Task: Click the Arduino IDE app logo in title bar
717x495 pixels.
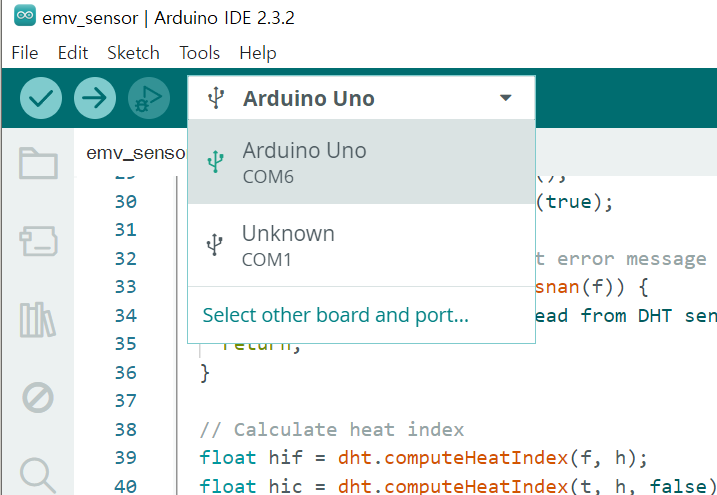Action: [x=24, y=17]
